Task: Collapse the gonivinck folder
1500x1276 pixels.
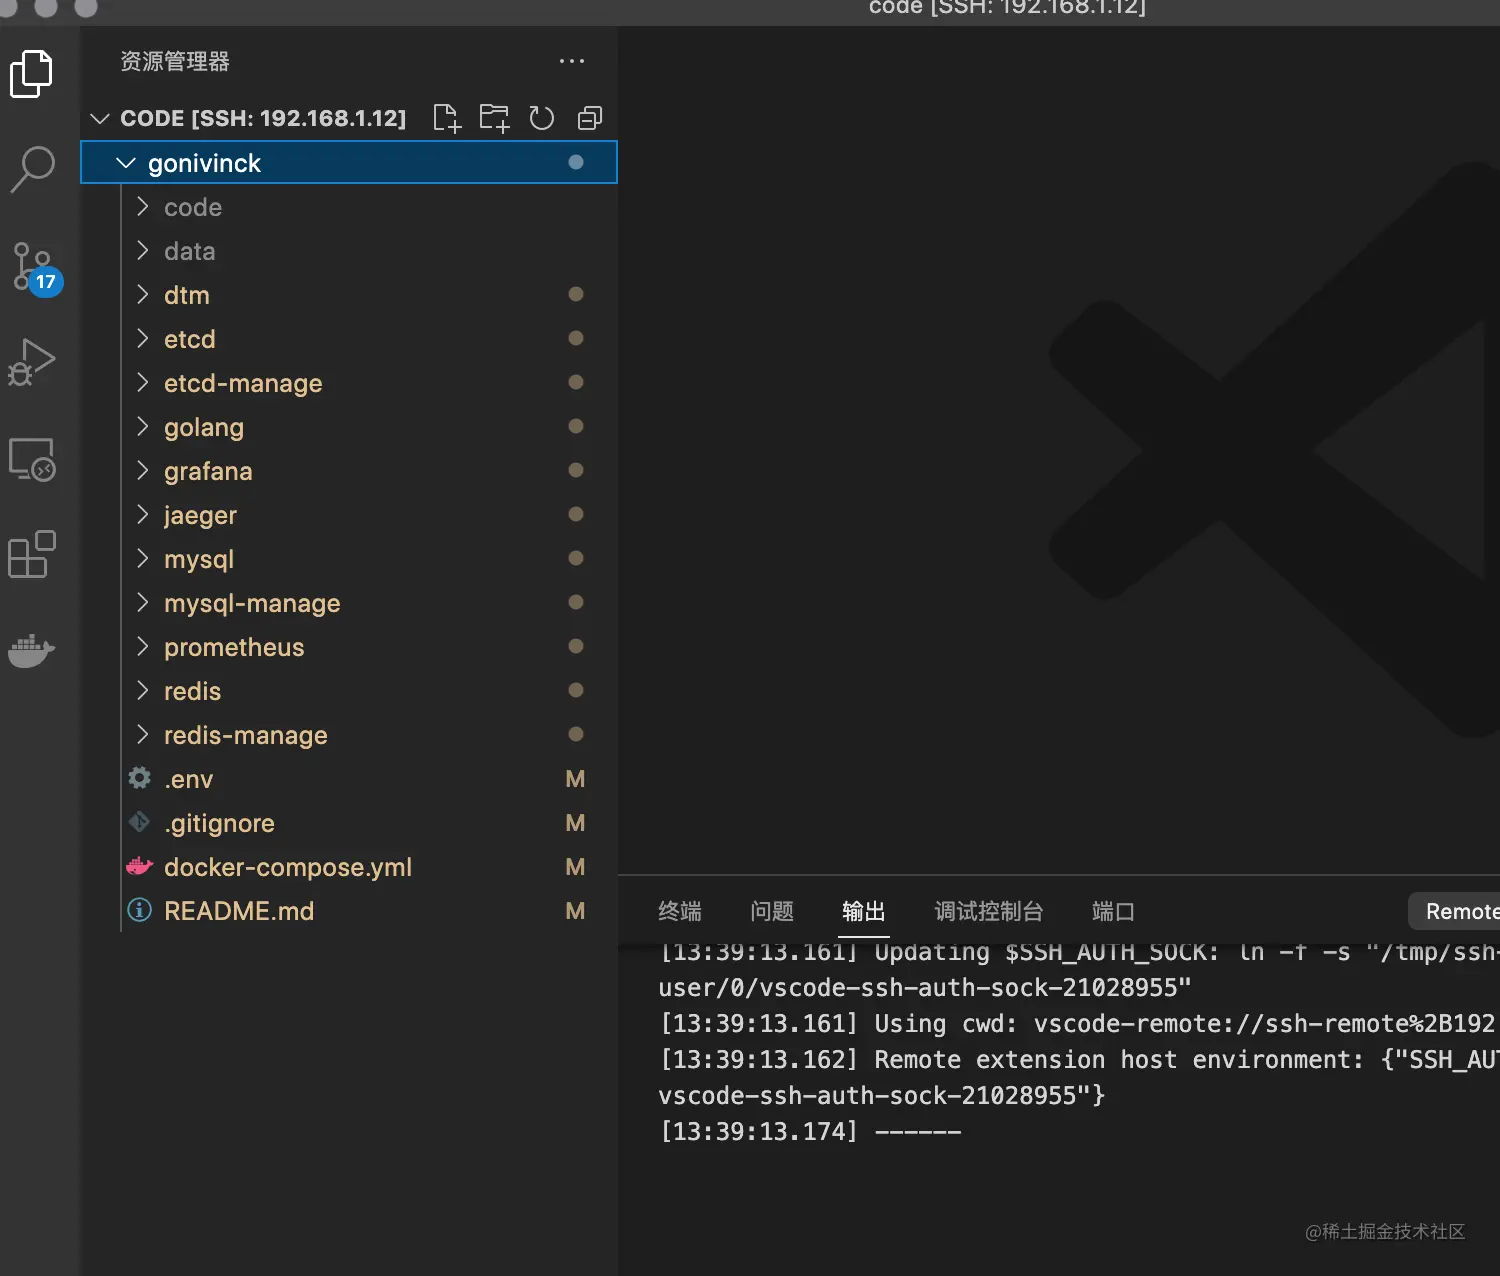Action: 126,163
